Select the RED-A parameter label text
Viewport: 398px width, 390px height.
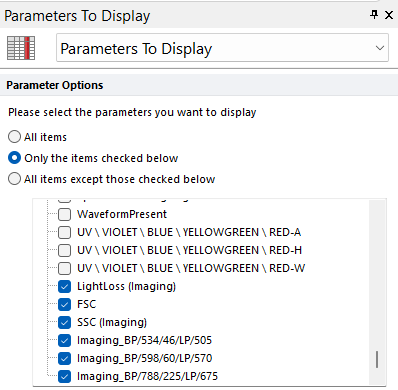(x=189, y=232)
